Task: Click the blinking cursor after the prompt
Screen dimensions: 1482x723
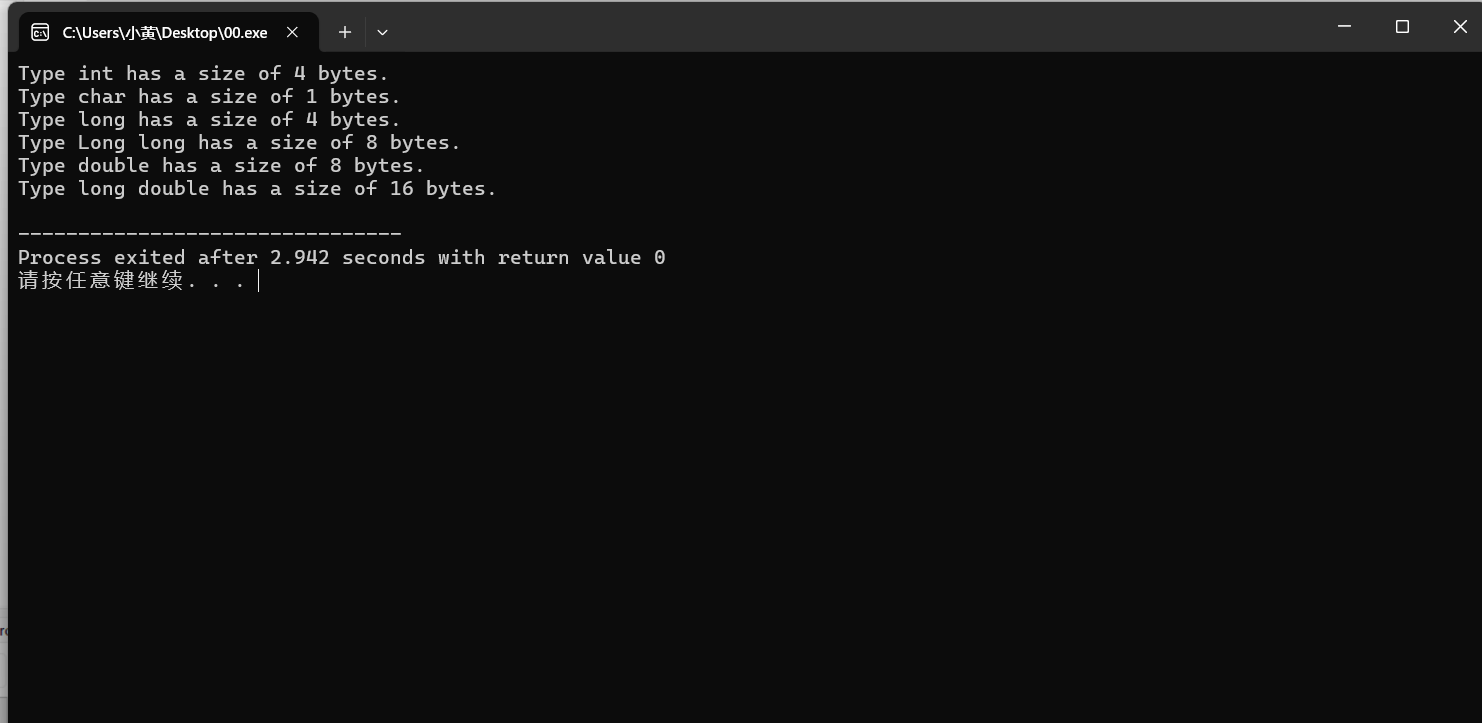Action: 258,281
